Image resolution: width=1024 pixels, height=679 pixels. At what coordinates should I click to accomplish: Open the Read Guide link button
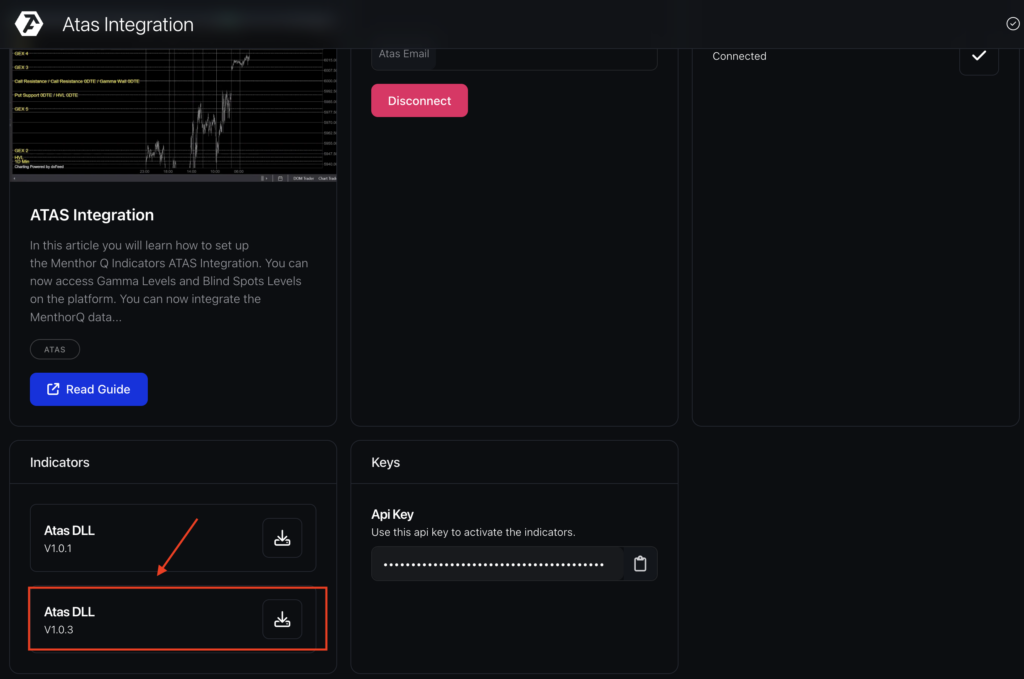point(89,389)
